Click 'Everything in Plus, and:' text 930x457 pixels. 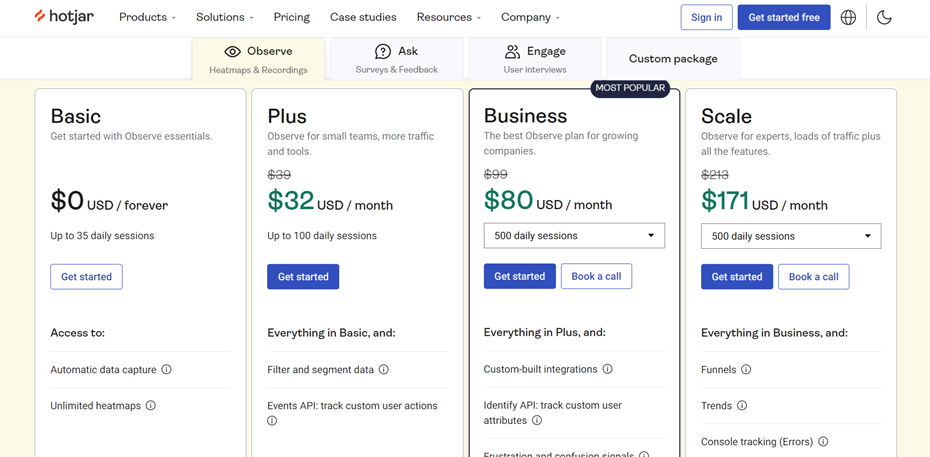pyautogui.click(x=544, y=333)
